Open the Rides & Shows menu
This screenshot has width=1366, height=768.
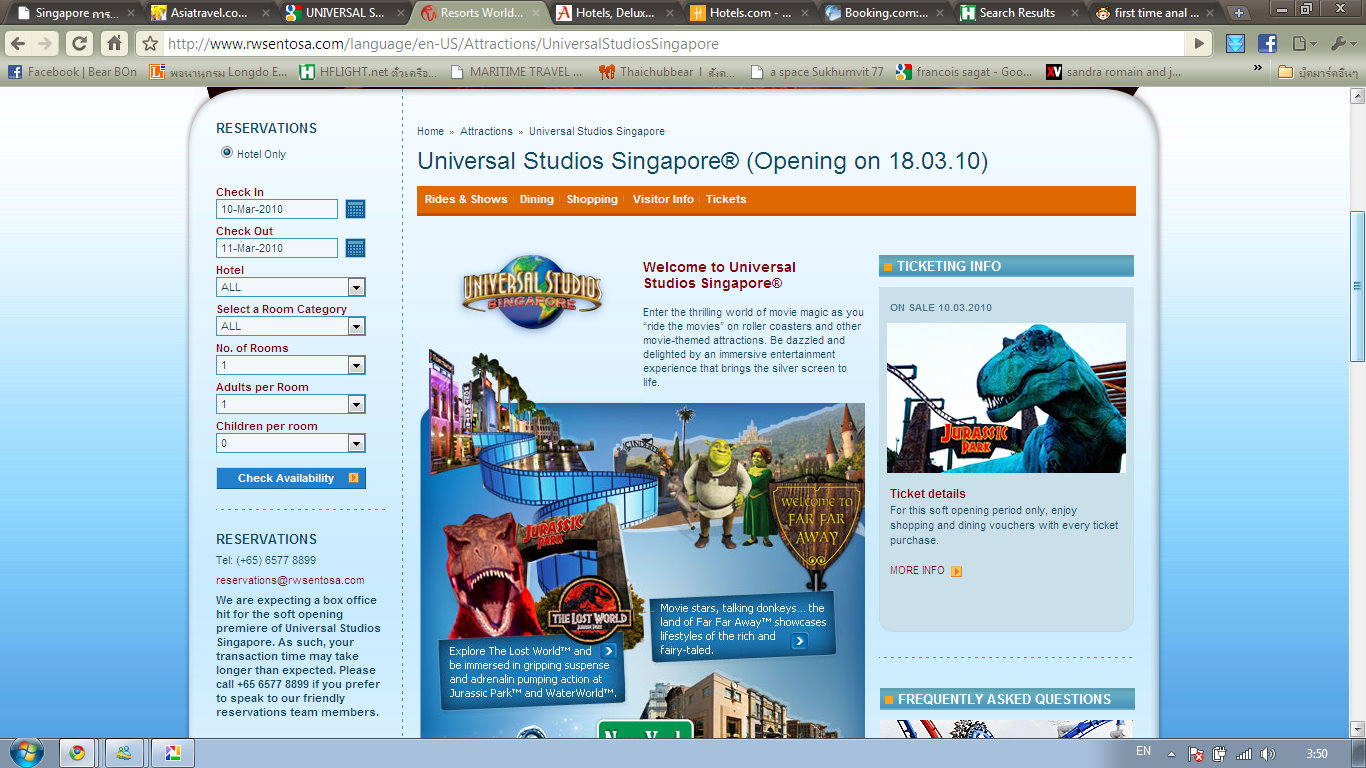(x=466, y=199)
